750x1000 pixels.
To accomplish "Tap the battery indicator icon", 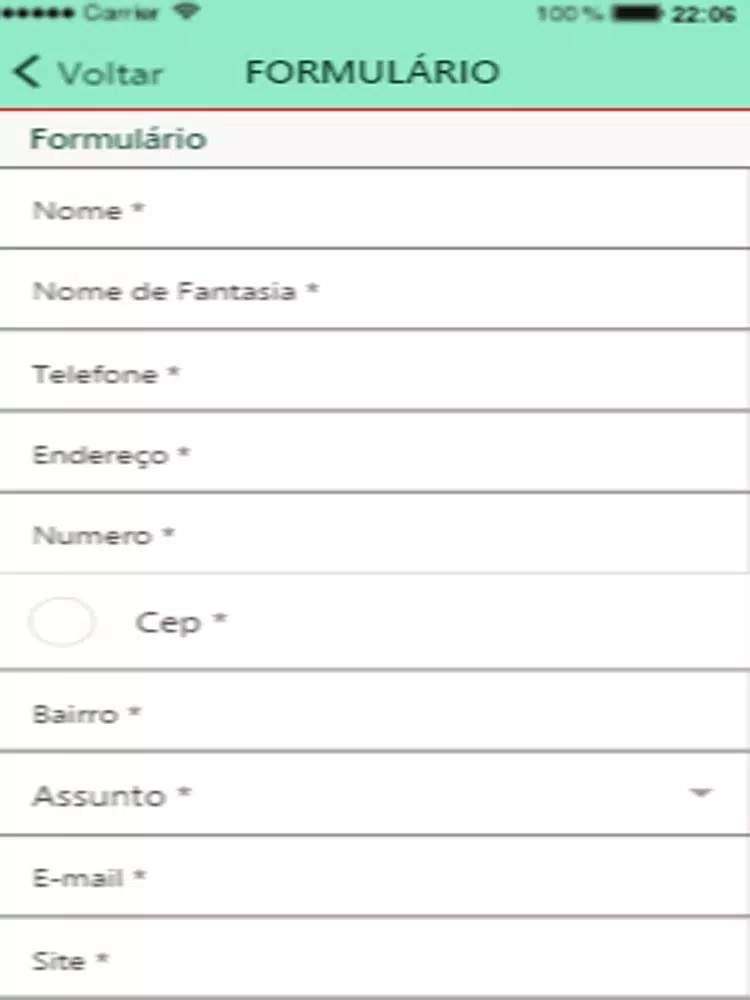I will (x=636, y=13).
